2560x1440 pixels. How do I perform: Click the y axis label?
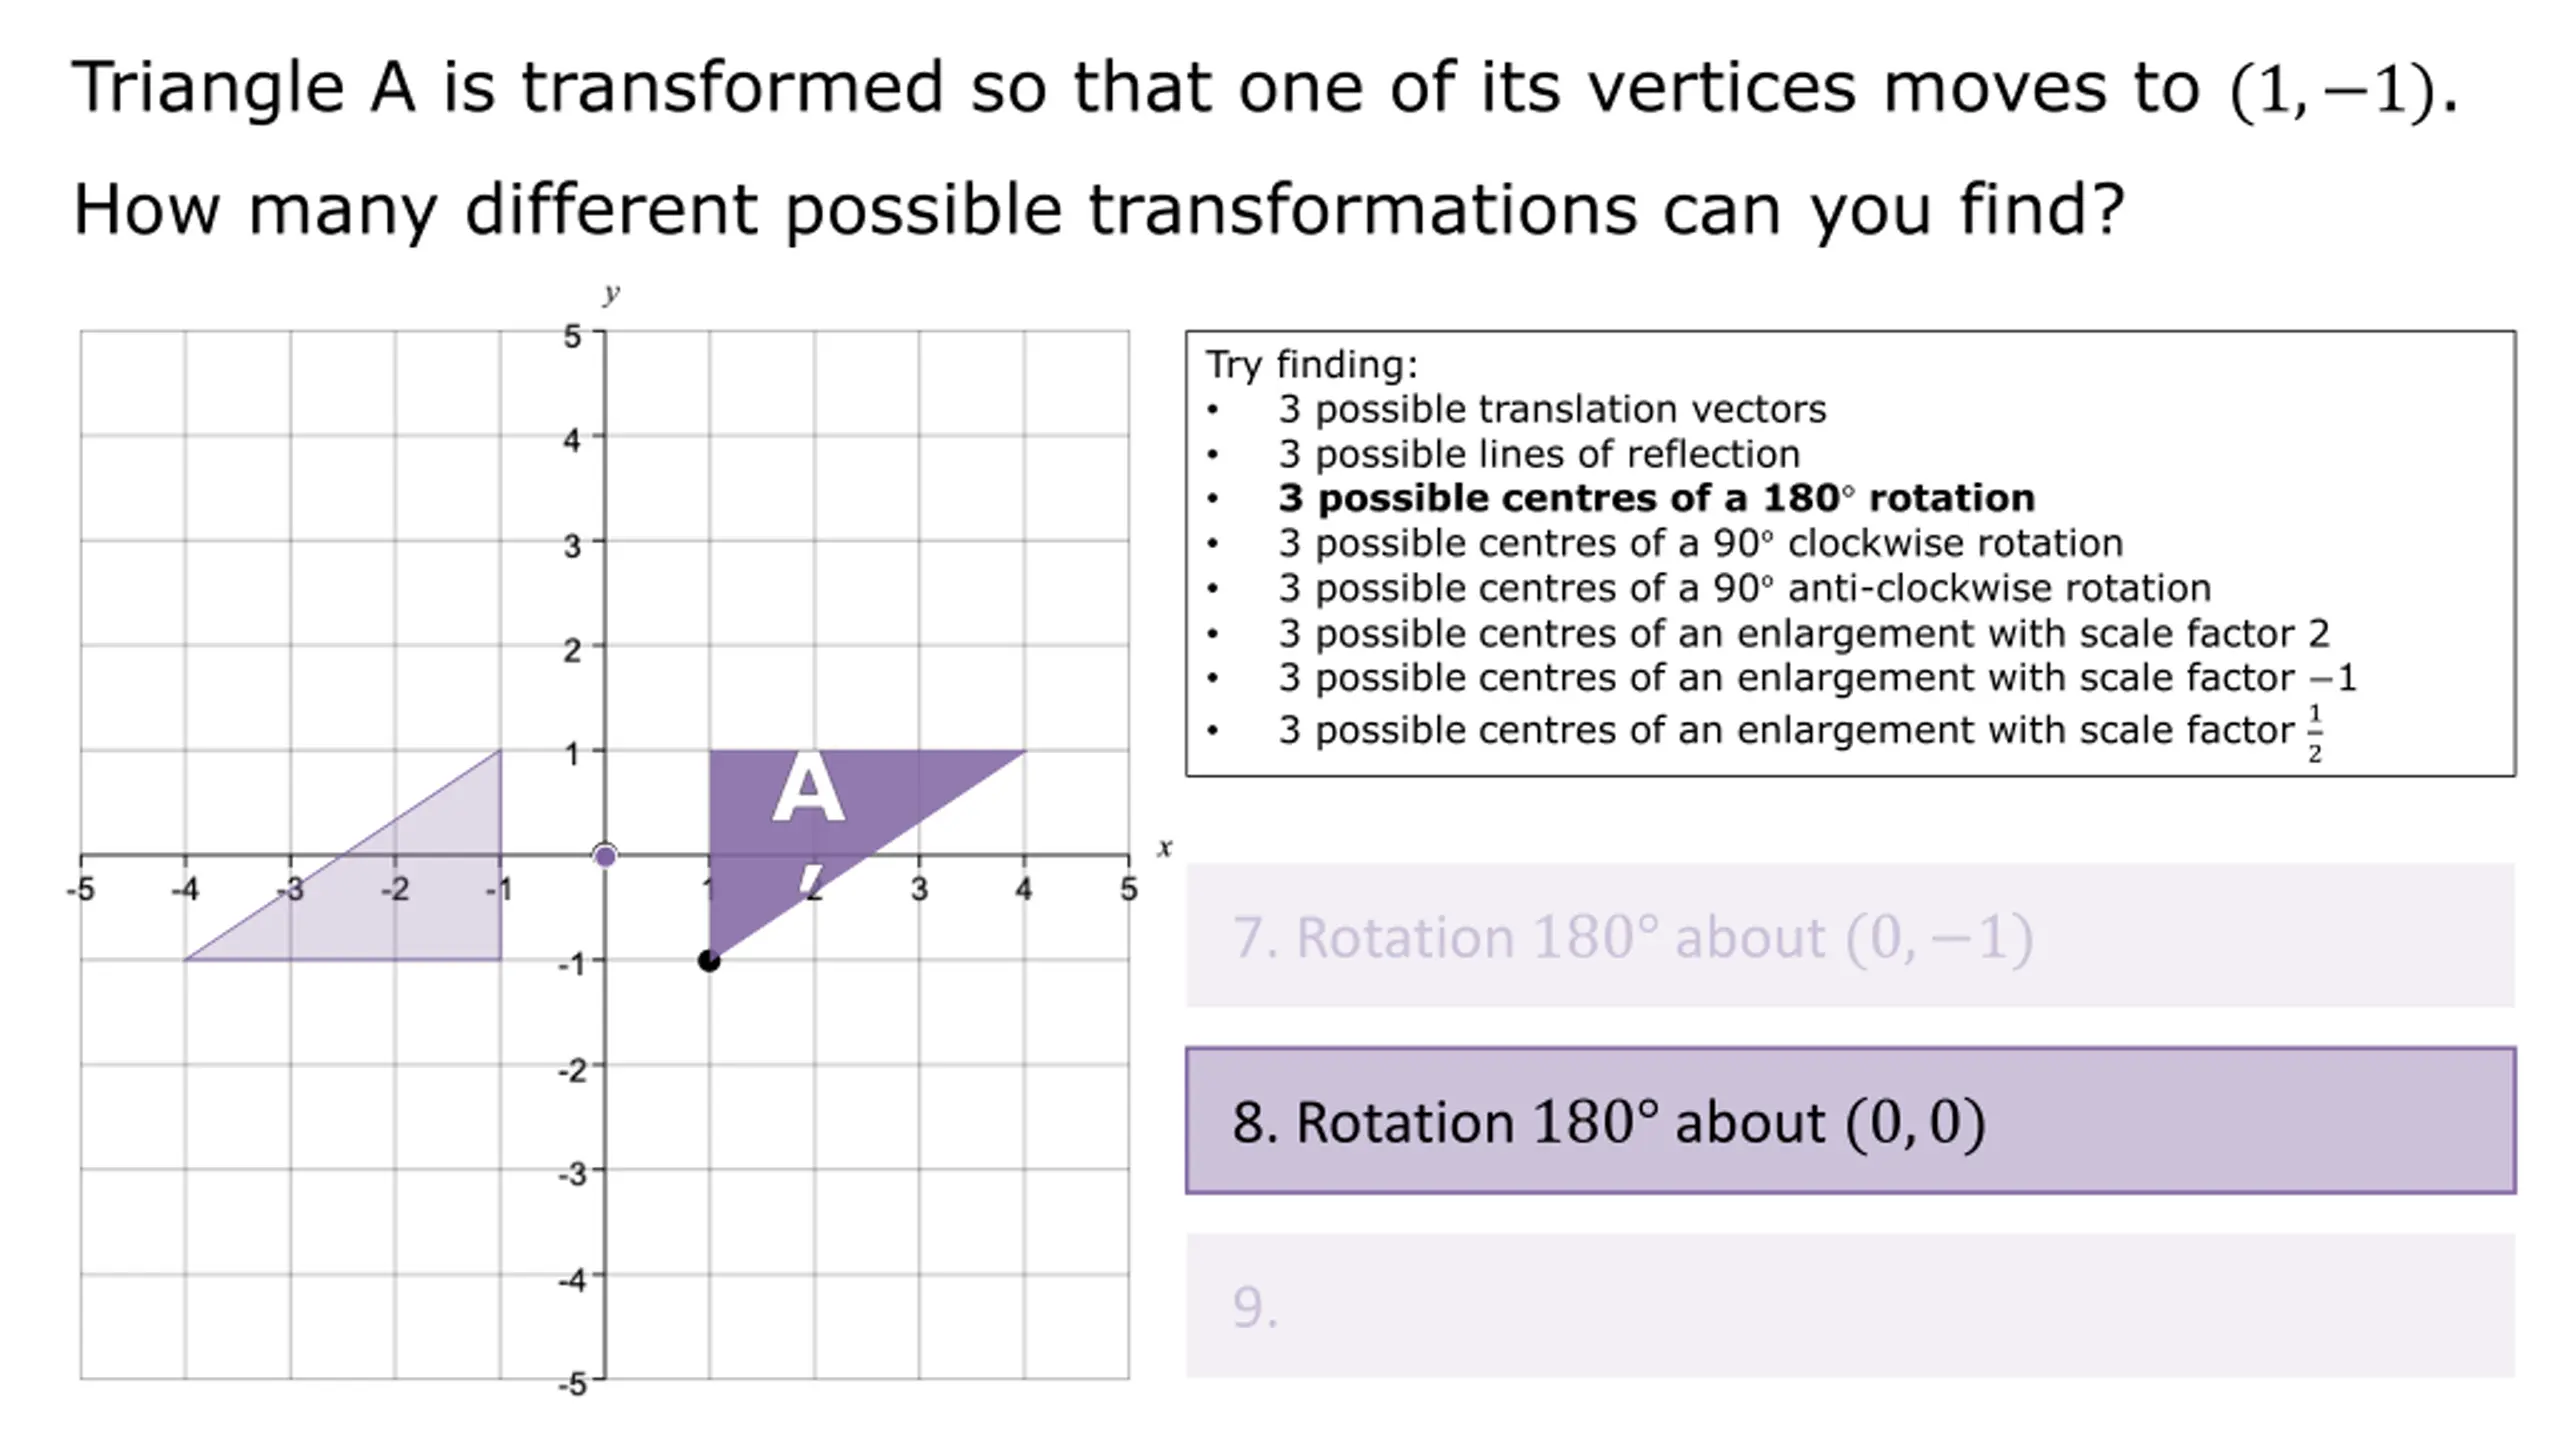[611, 293]
